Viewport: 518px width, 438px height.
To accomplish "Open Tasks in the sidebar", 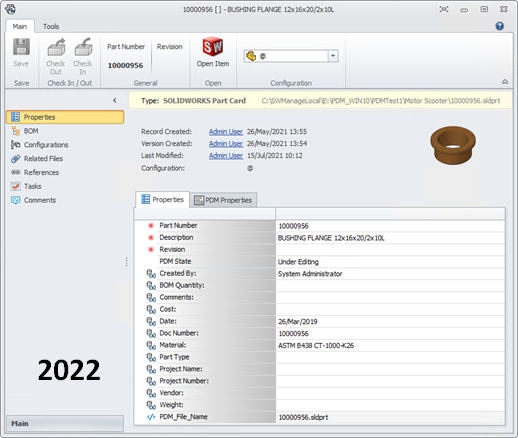I will pyautogui.click(x=26, y=186).
